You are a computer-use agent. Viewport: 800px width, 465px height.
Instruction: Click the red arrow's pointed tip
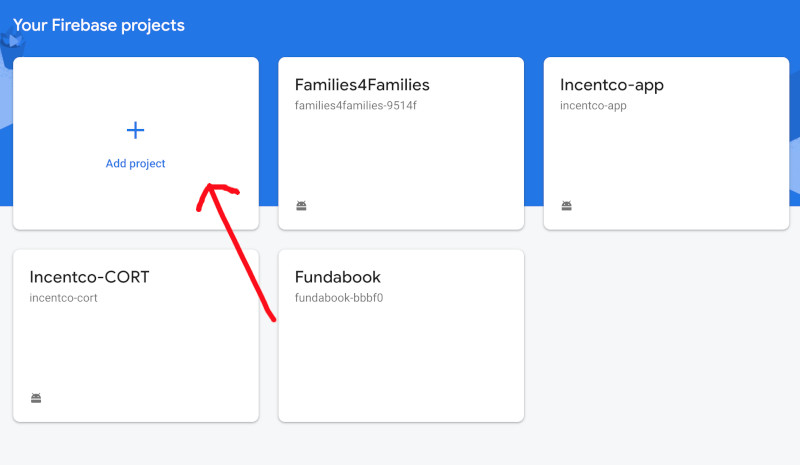pos(209,186)
